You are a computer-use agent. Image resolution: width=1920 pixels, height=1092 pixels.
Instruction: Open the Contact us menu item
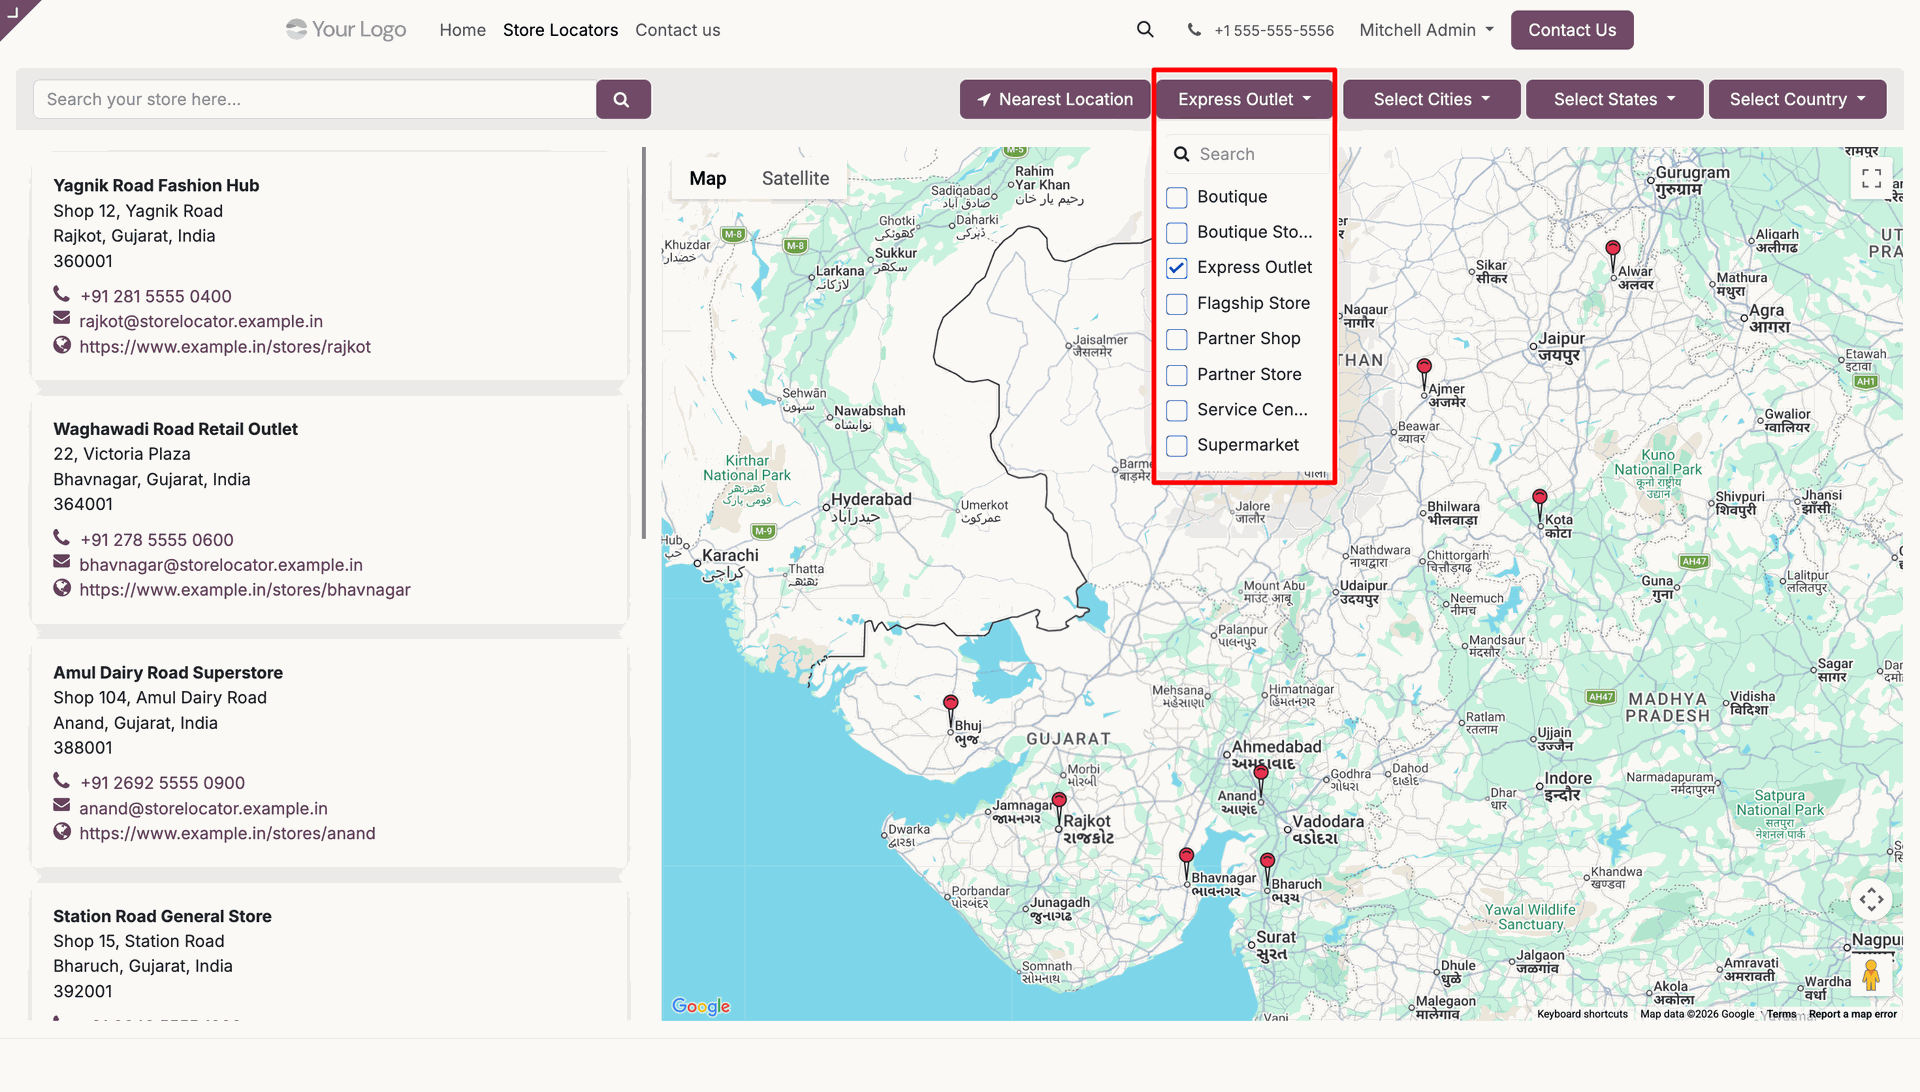click(x=677, y=30)
